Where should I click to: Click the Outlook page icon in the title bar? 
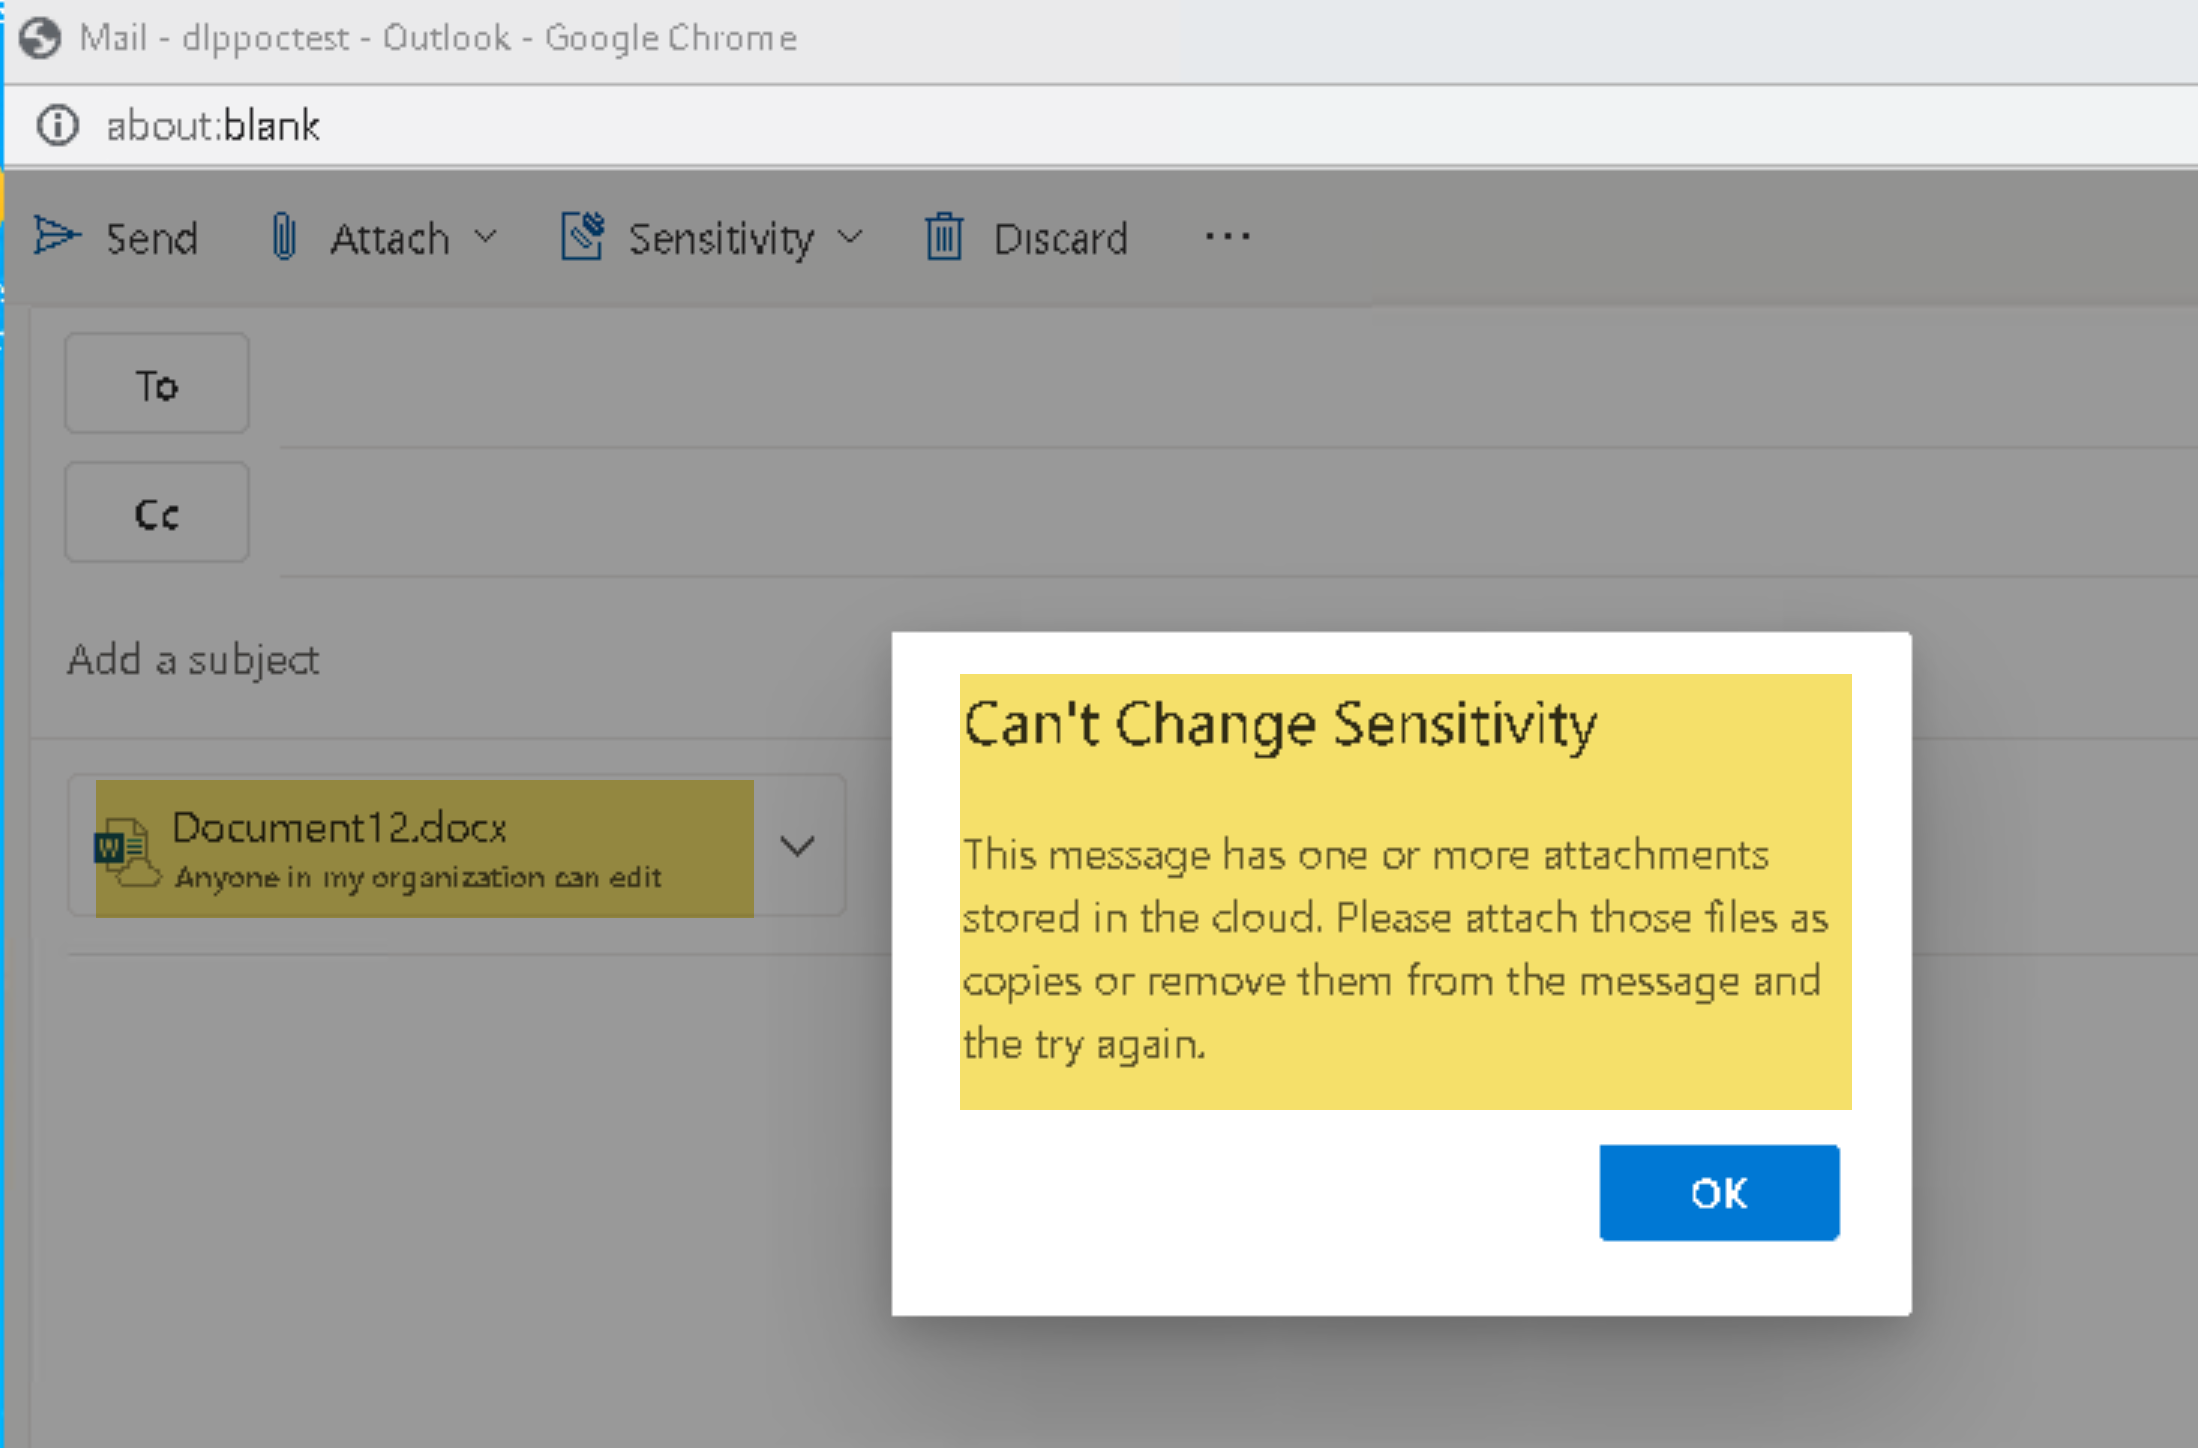click(40, 37)
